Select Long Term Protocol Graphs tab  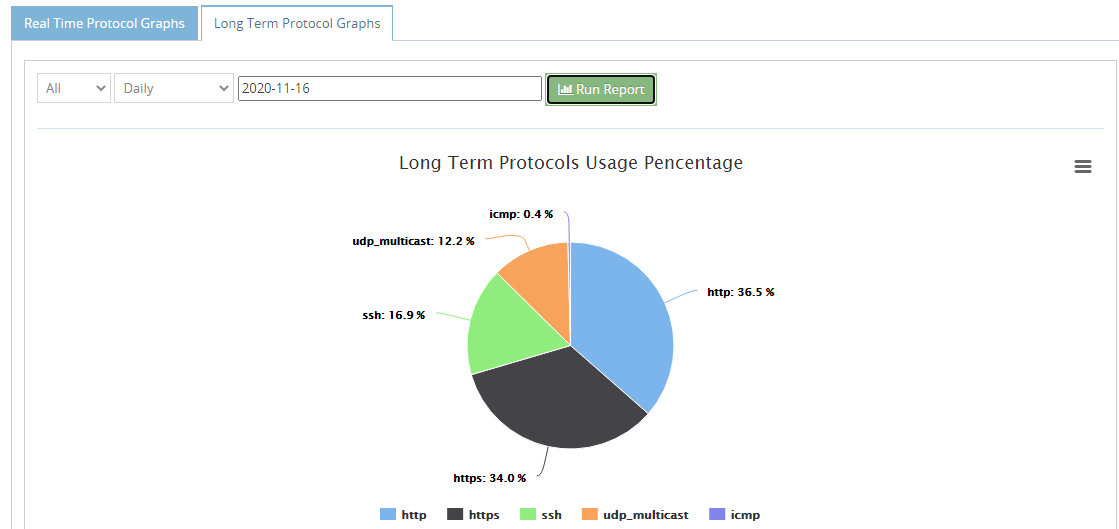tap(297, 23)
